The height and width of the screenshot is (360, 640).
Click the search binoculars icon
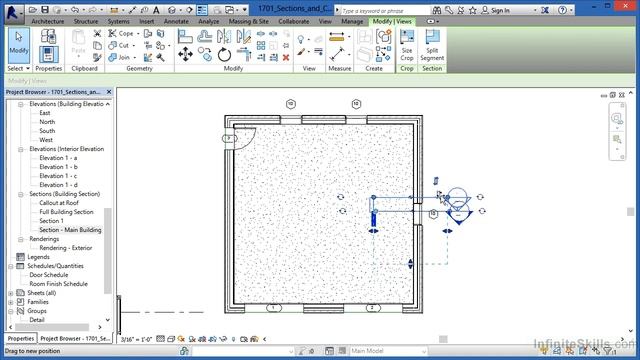tap(437, 10)
